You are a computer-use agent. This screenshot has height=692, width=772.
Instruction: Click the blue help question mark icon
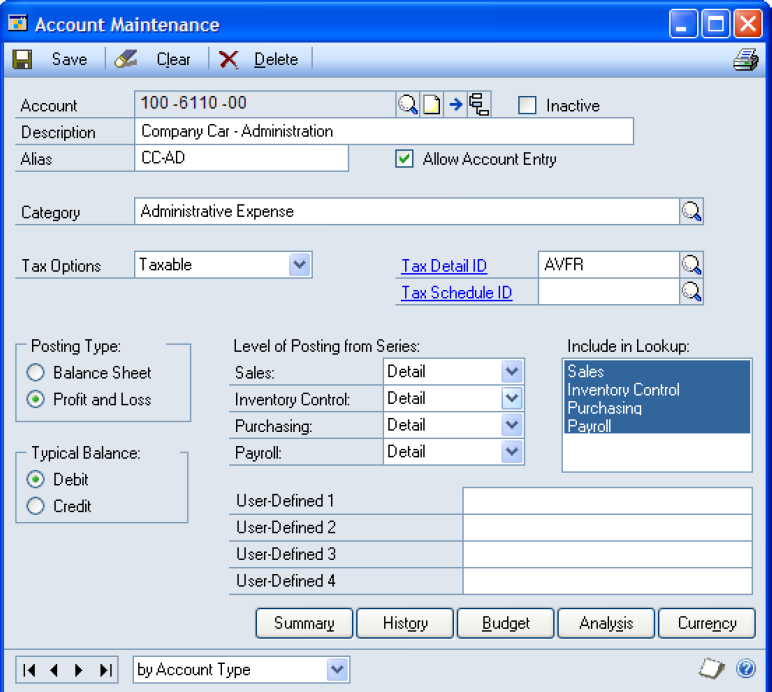pyautogui.click(x=745, y=669)
